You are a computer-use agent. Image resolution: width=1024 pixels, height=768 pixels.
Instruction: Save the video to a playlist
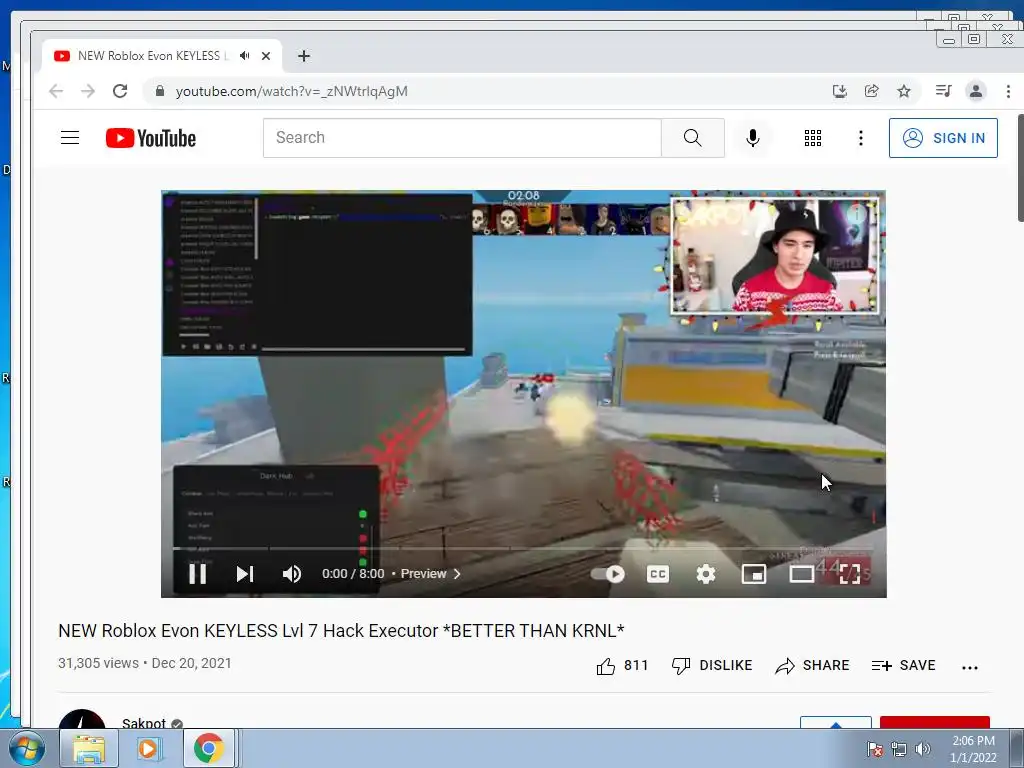[x=903, y=665]
